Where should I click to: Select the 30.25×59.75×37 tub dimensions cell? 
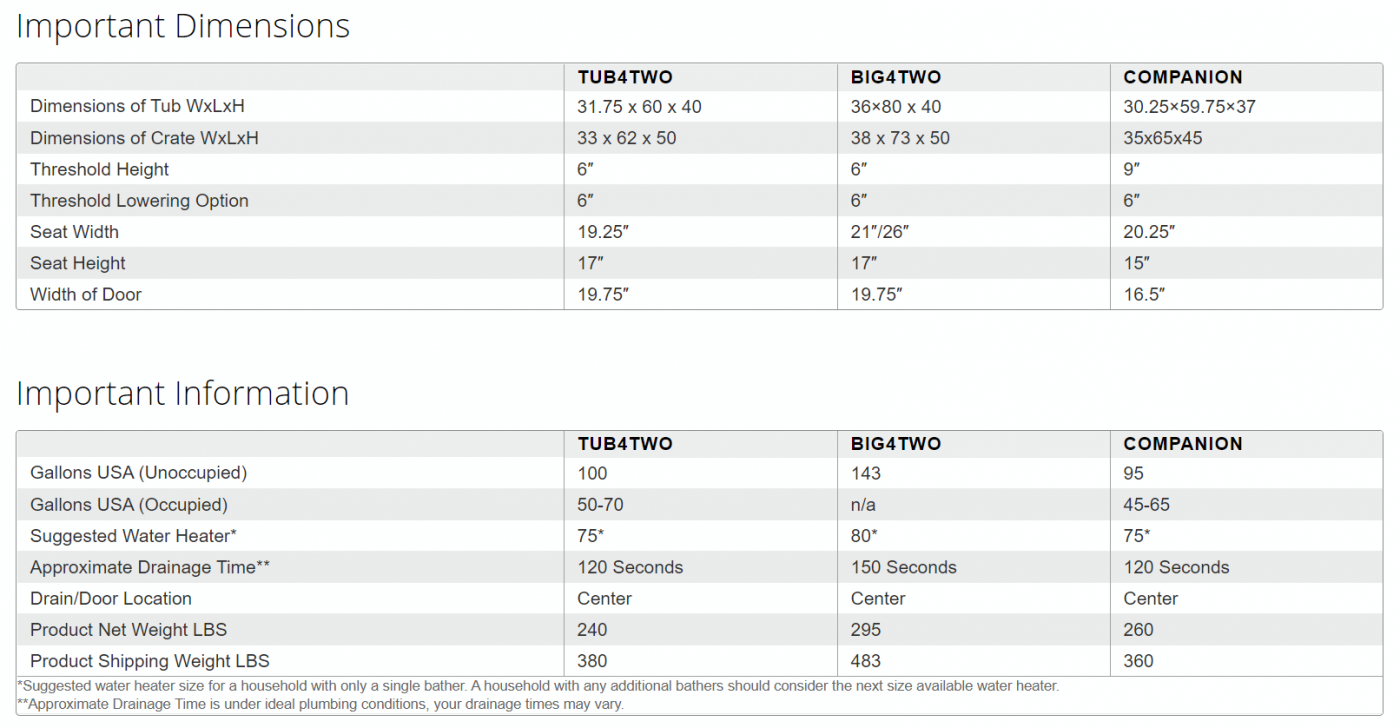tap(1189, 106)
